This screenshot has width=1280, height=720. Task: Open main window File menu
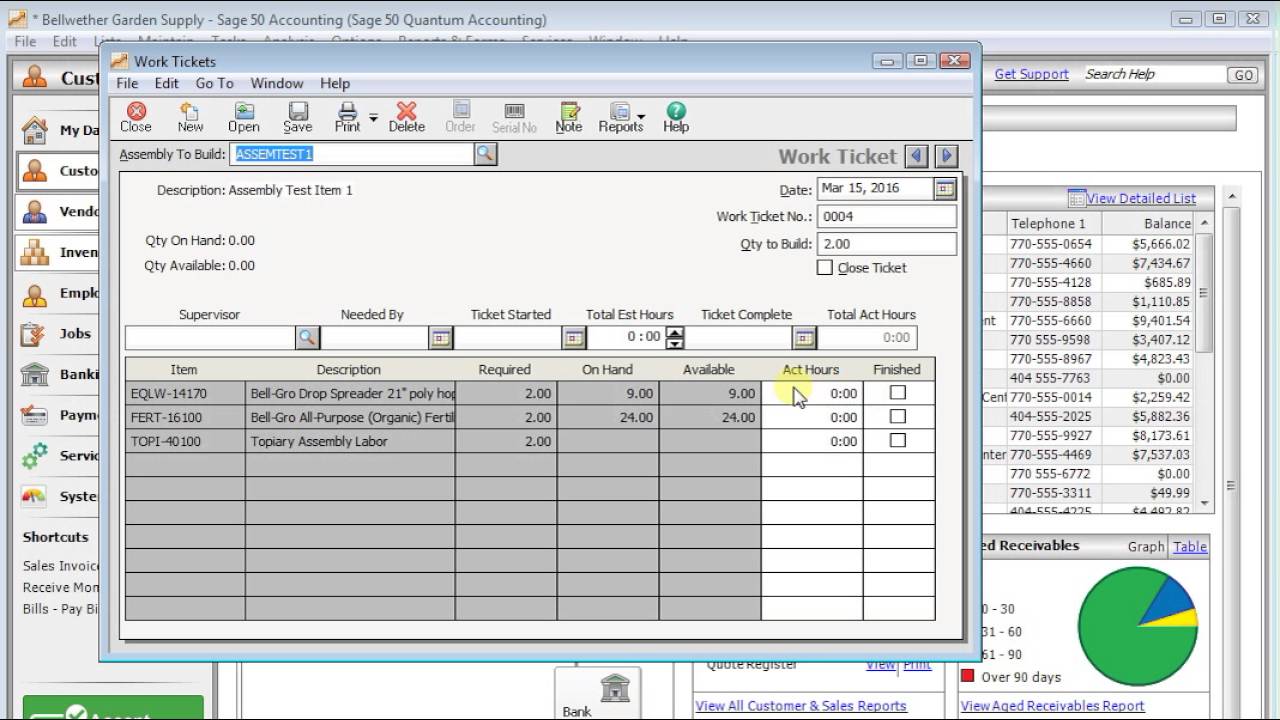[x=25, y=41]
